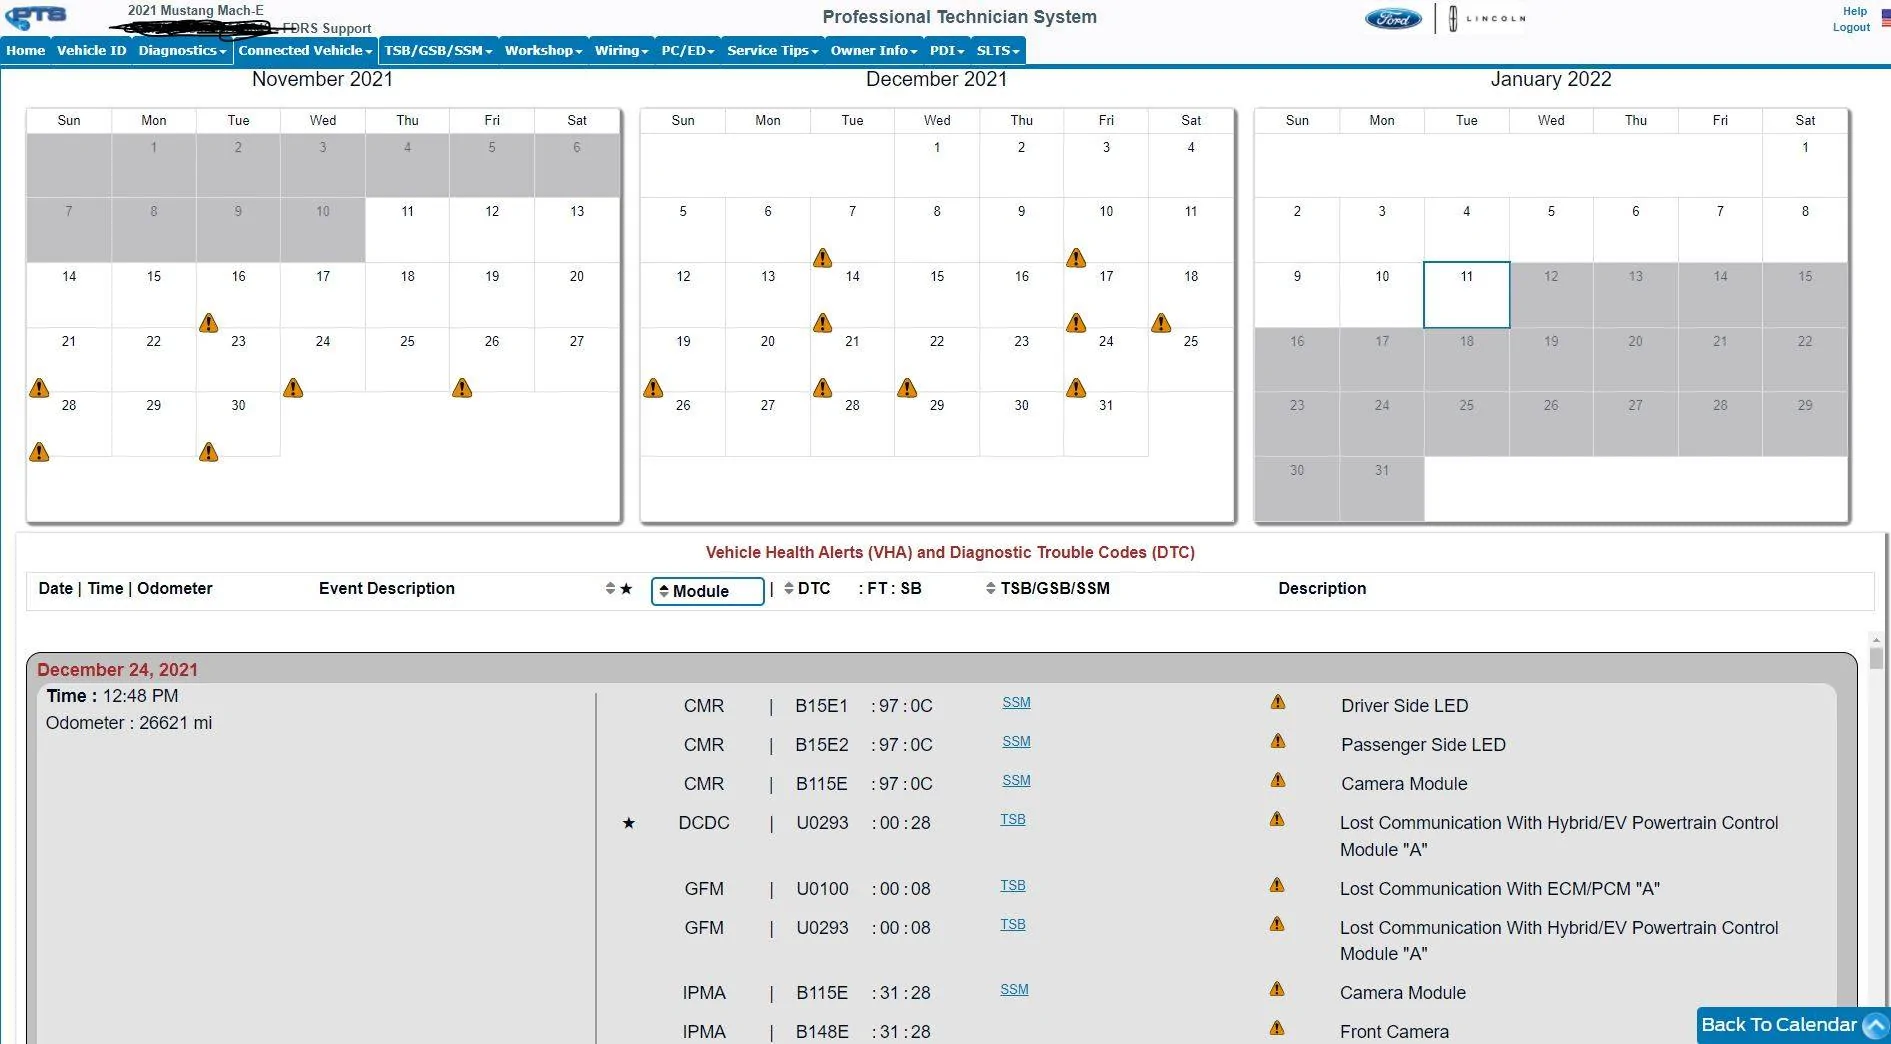Open the Workshop dropdown menu
Image resolution: width=1891 pixels, height=1044 pixels.
pos(544,50)
